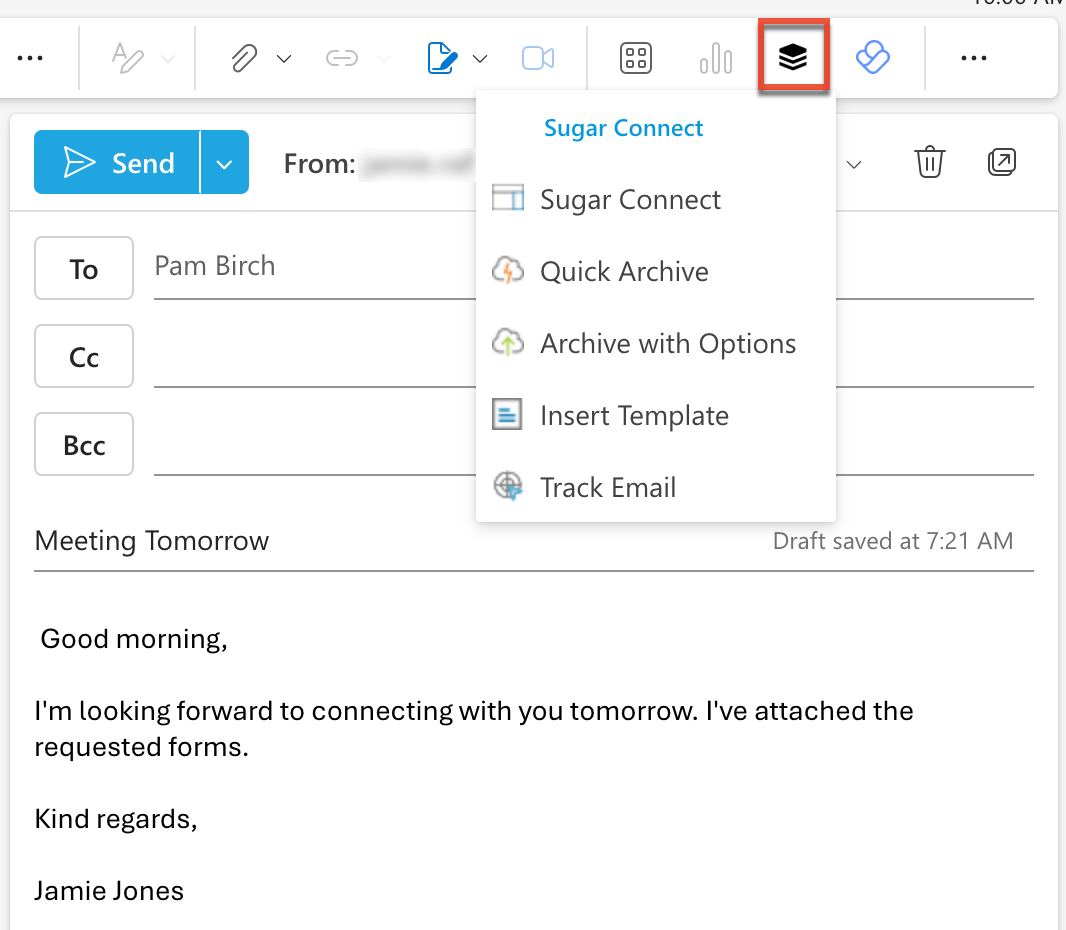Screen dimensions: 1066x930
Task: Insert a hyperlink with the link icon
Action: [340, 58]
